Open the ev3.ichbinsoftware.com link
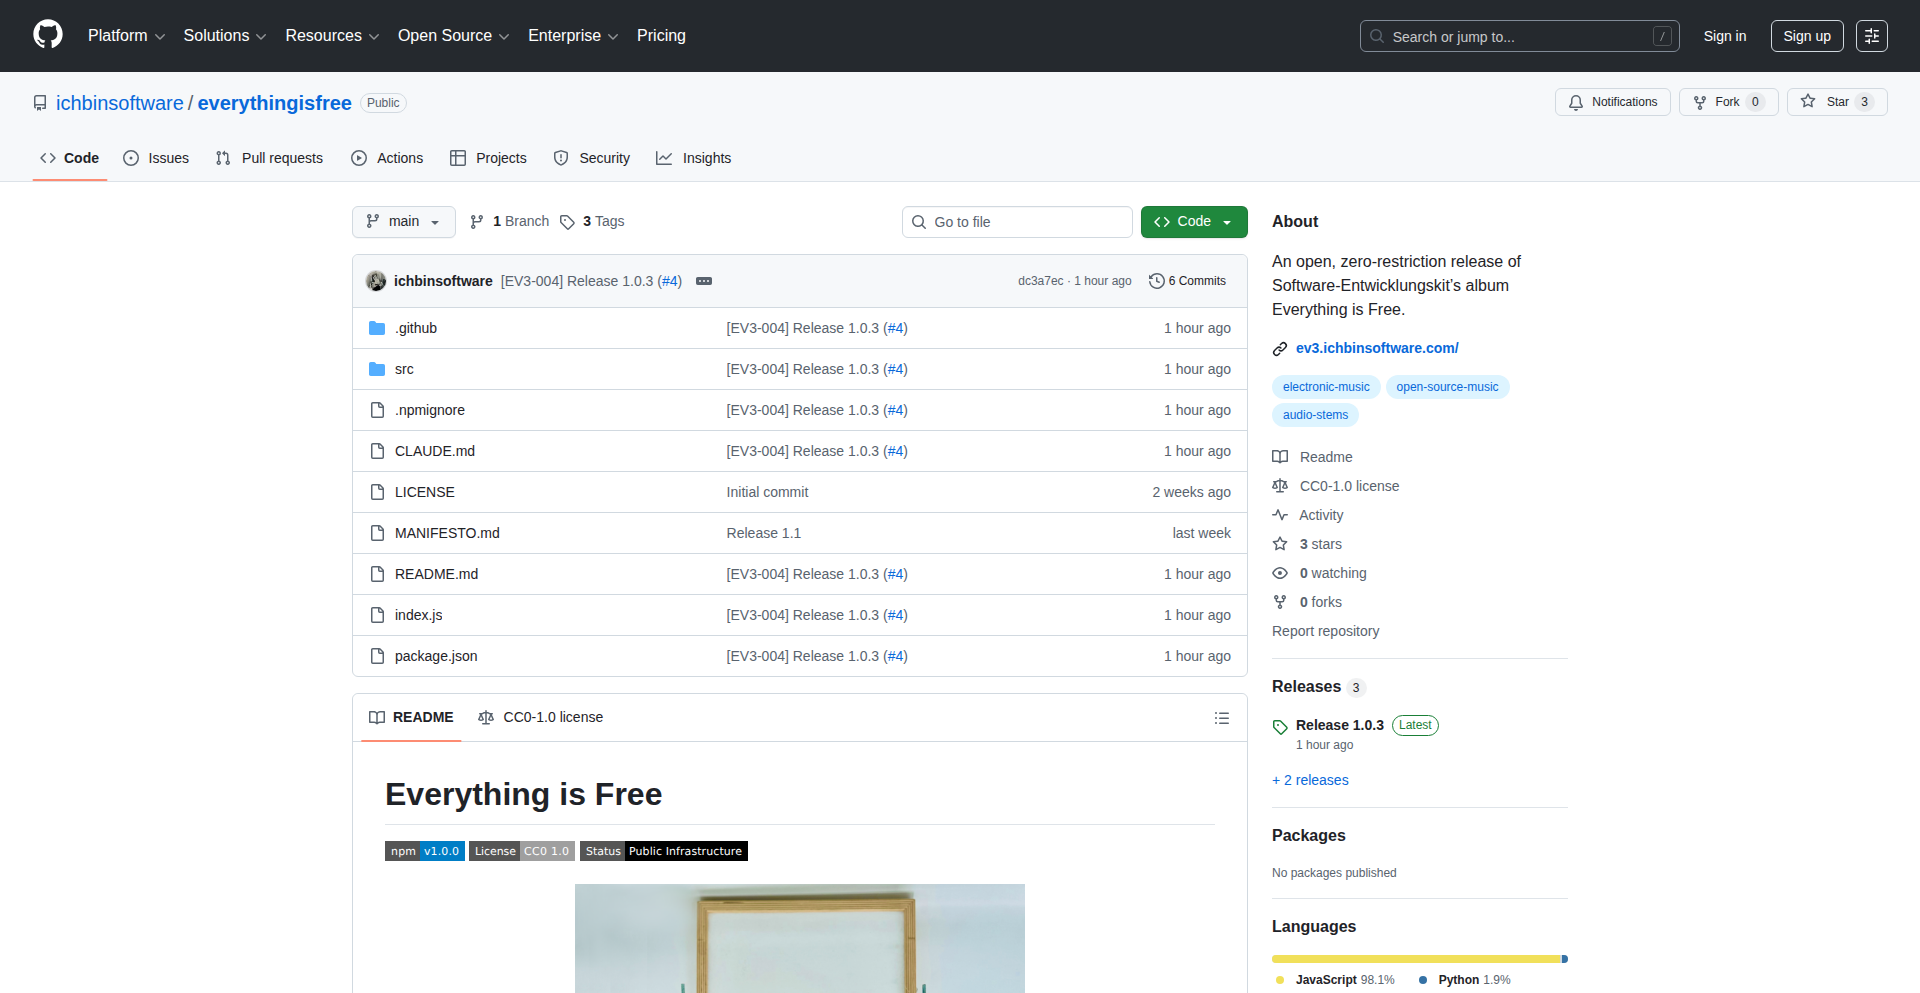1920x993 pixels. 1376,348
